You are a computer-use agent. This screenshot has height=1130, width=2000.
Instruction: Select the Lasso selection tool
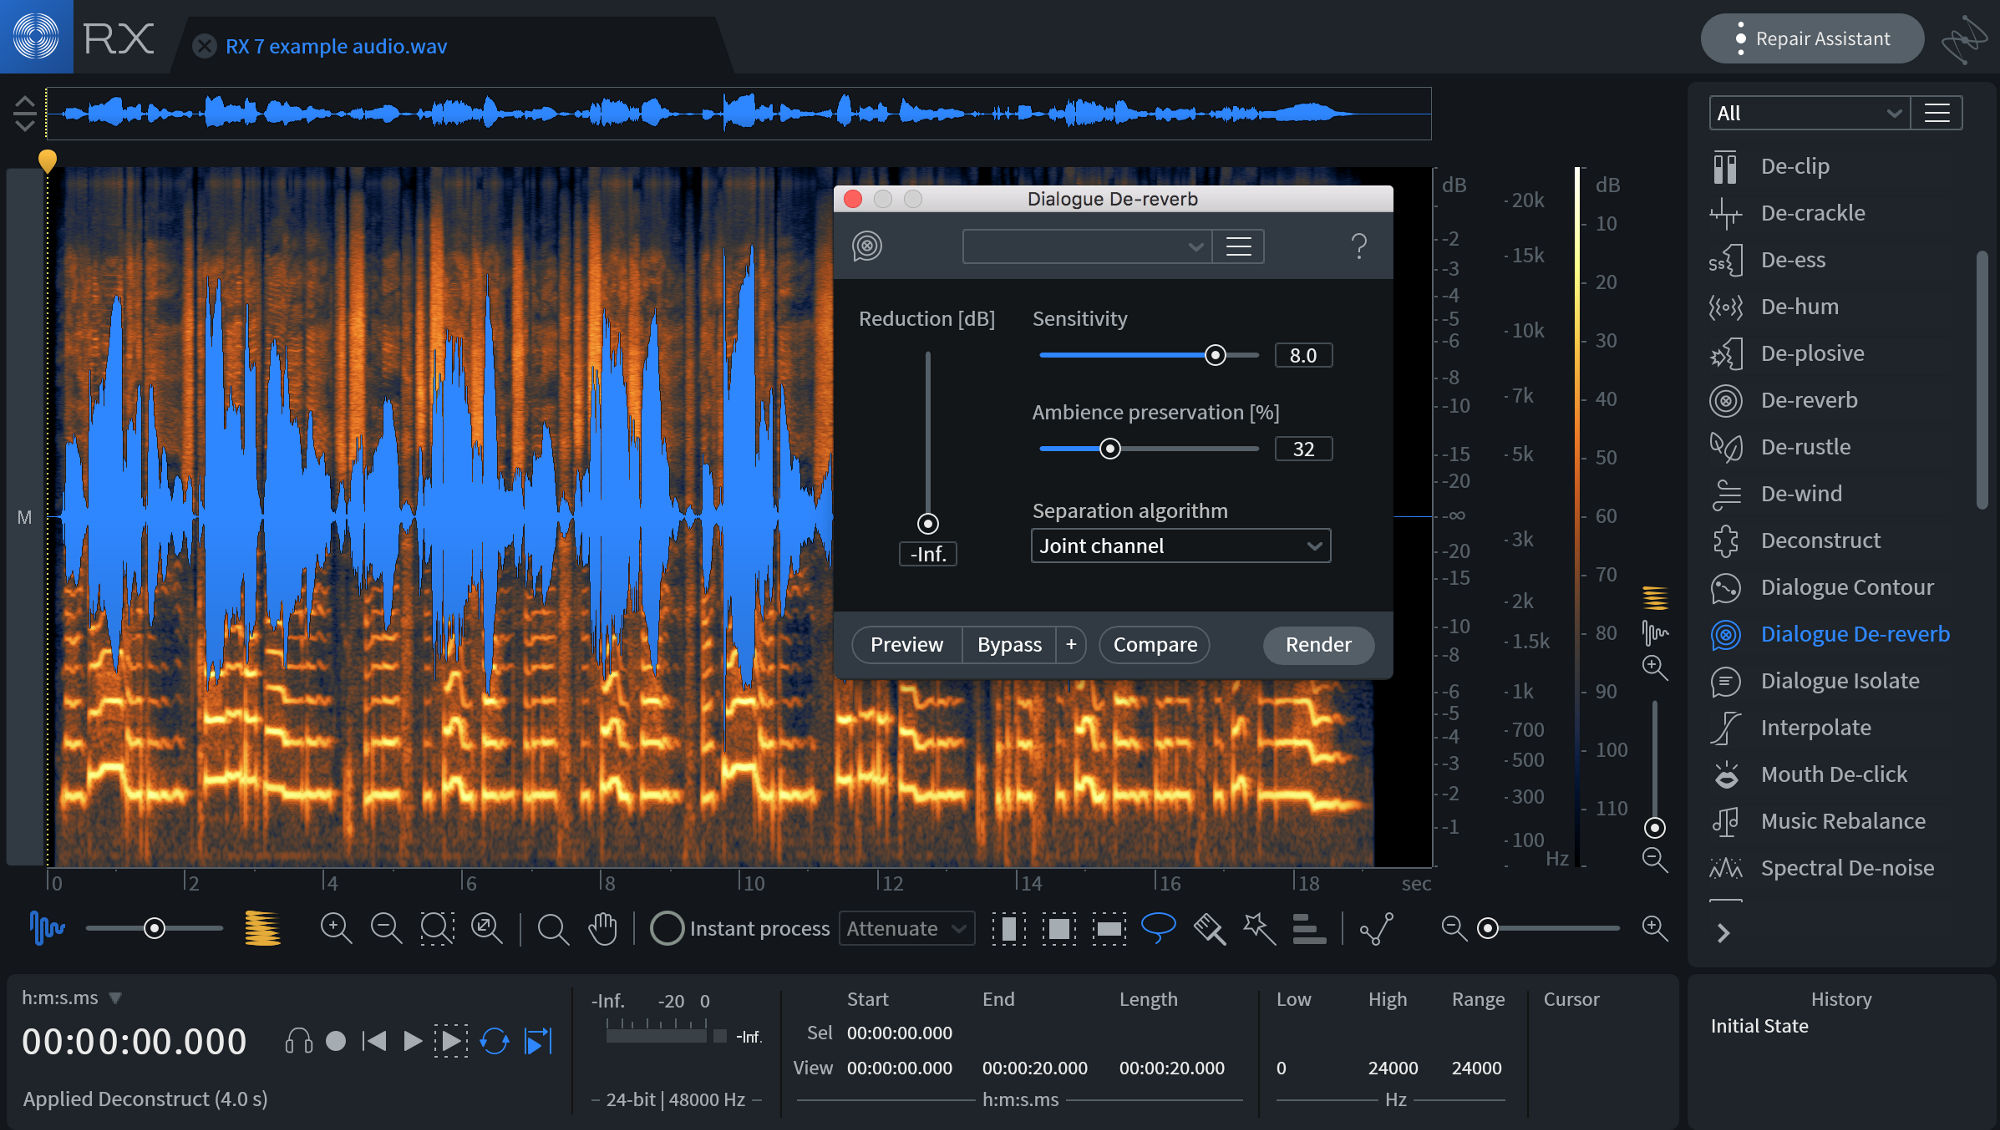point(1159,928)
